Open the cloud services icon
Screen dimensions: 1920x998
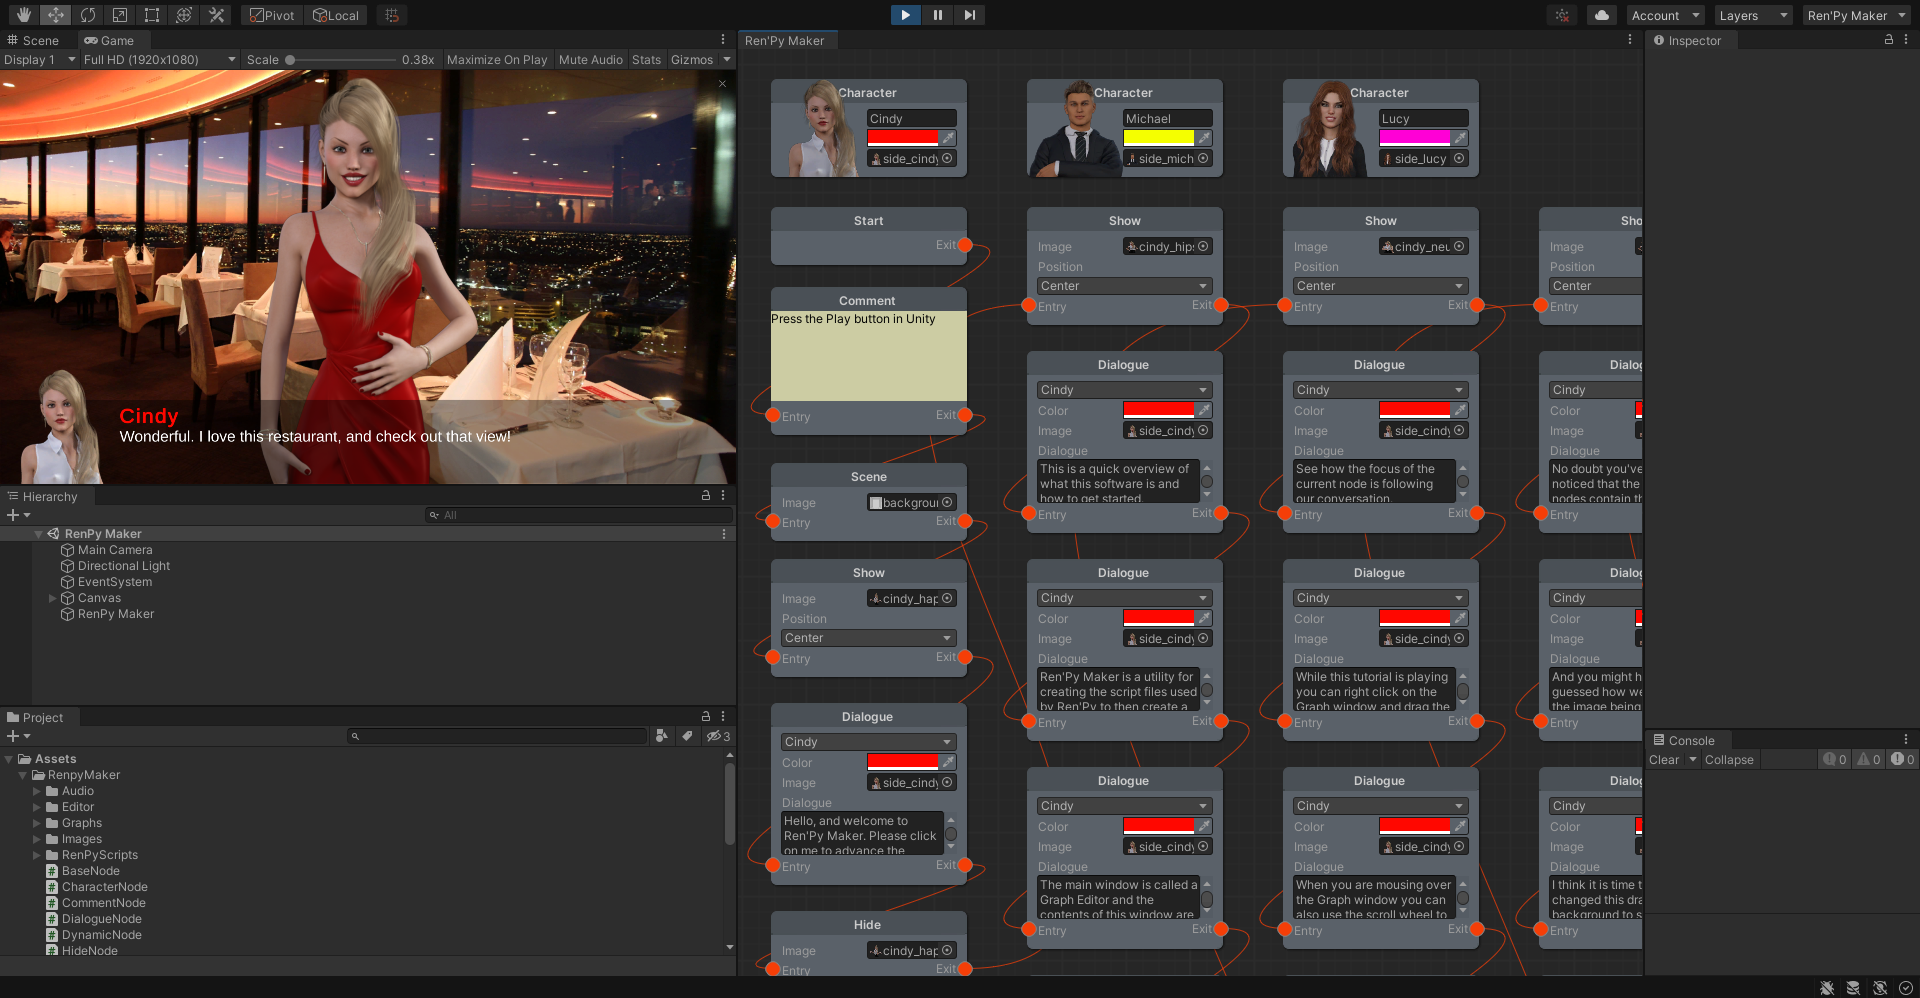click(1602, 15)
